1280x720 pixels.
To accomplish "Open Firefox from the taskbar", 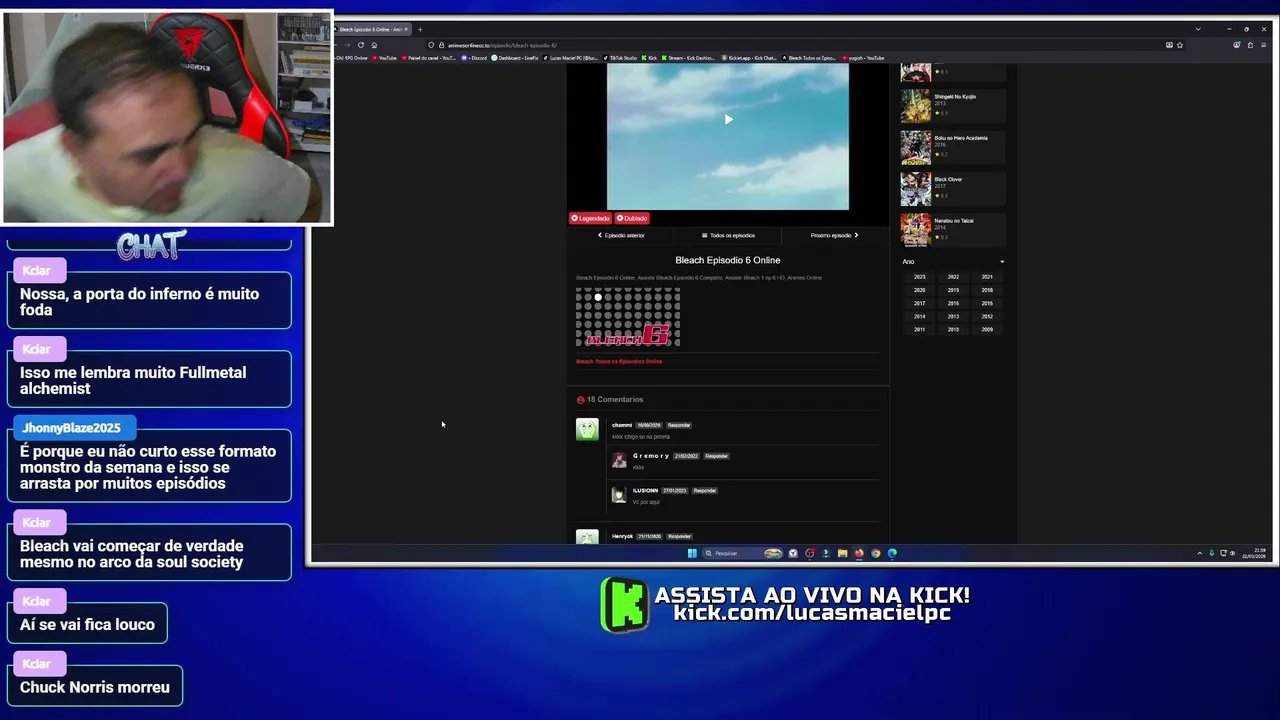I will click(x=859, y=553).
